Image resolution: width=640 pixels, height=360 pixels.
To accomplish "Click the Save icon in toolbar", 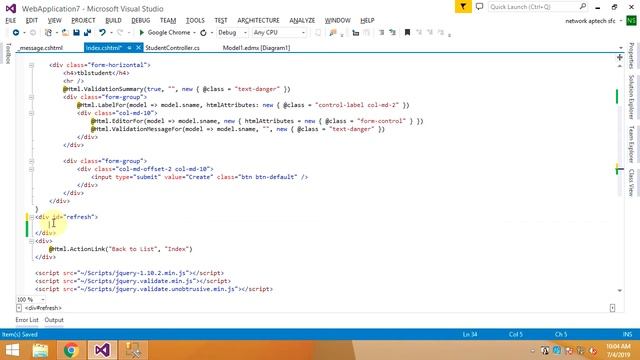I will [x=76, y=33].
